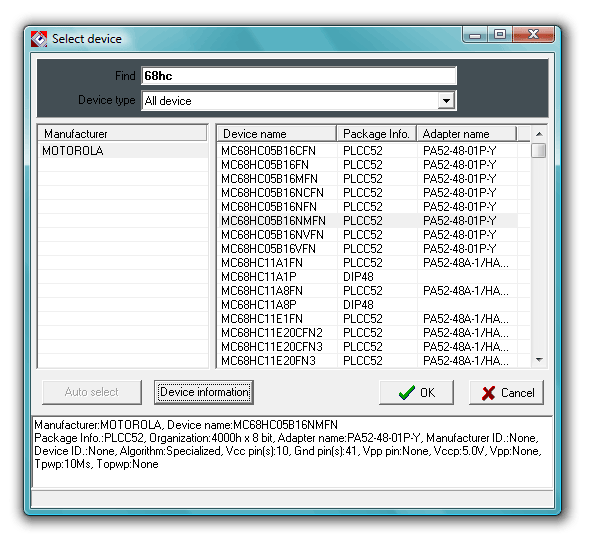Select device MC68HC11A1P
This screenshot has height=548, width=596.
(x=258, y=277)
